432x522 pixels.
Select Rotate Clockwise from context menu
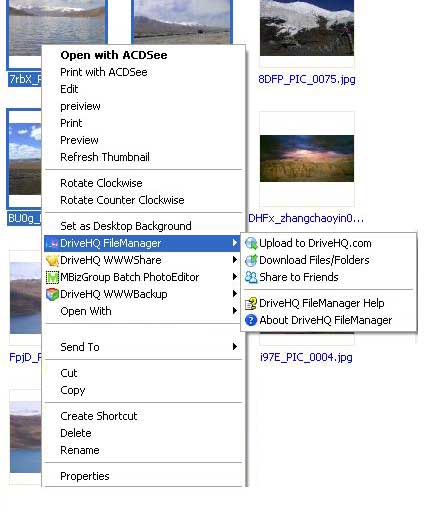tap(101, 183)
